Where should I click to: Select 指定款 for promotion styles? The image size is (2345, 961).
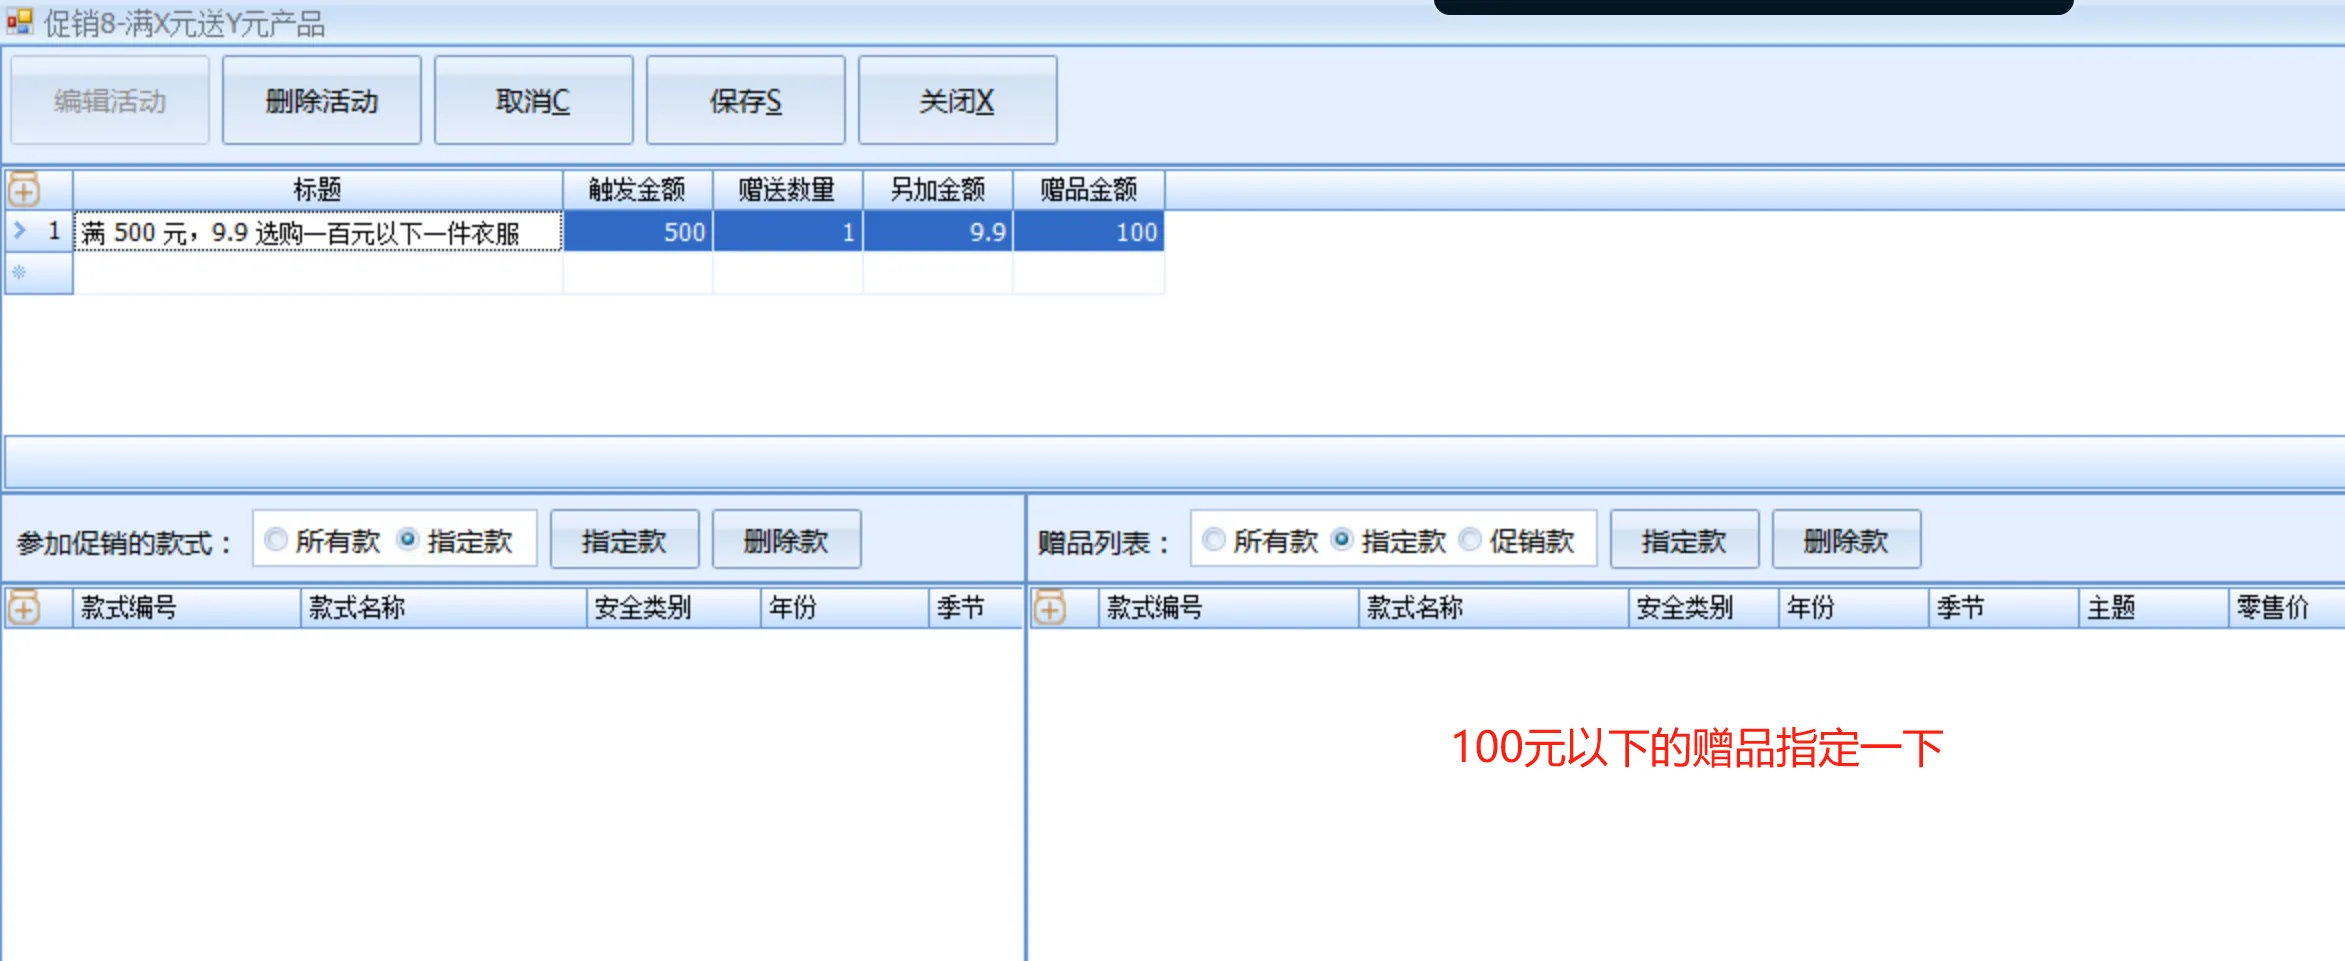(408, 540)
